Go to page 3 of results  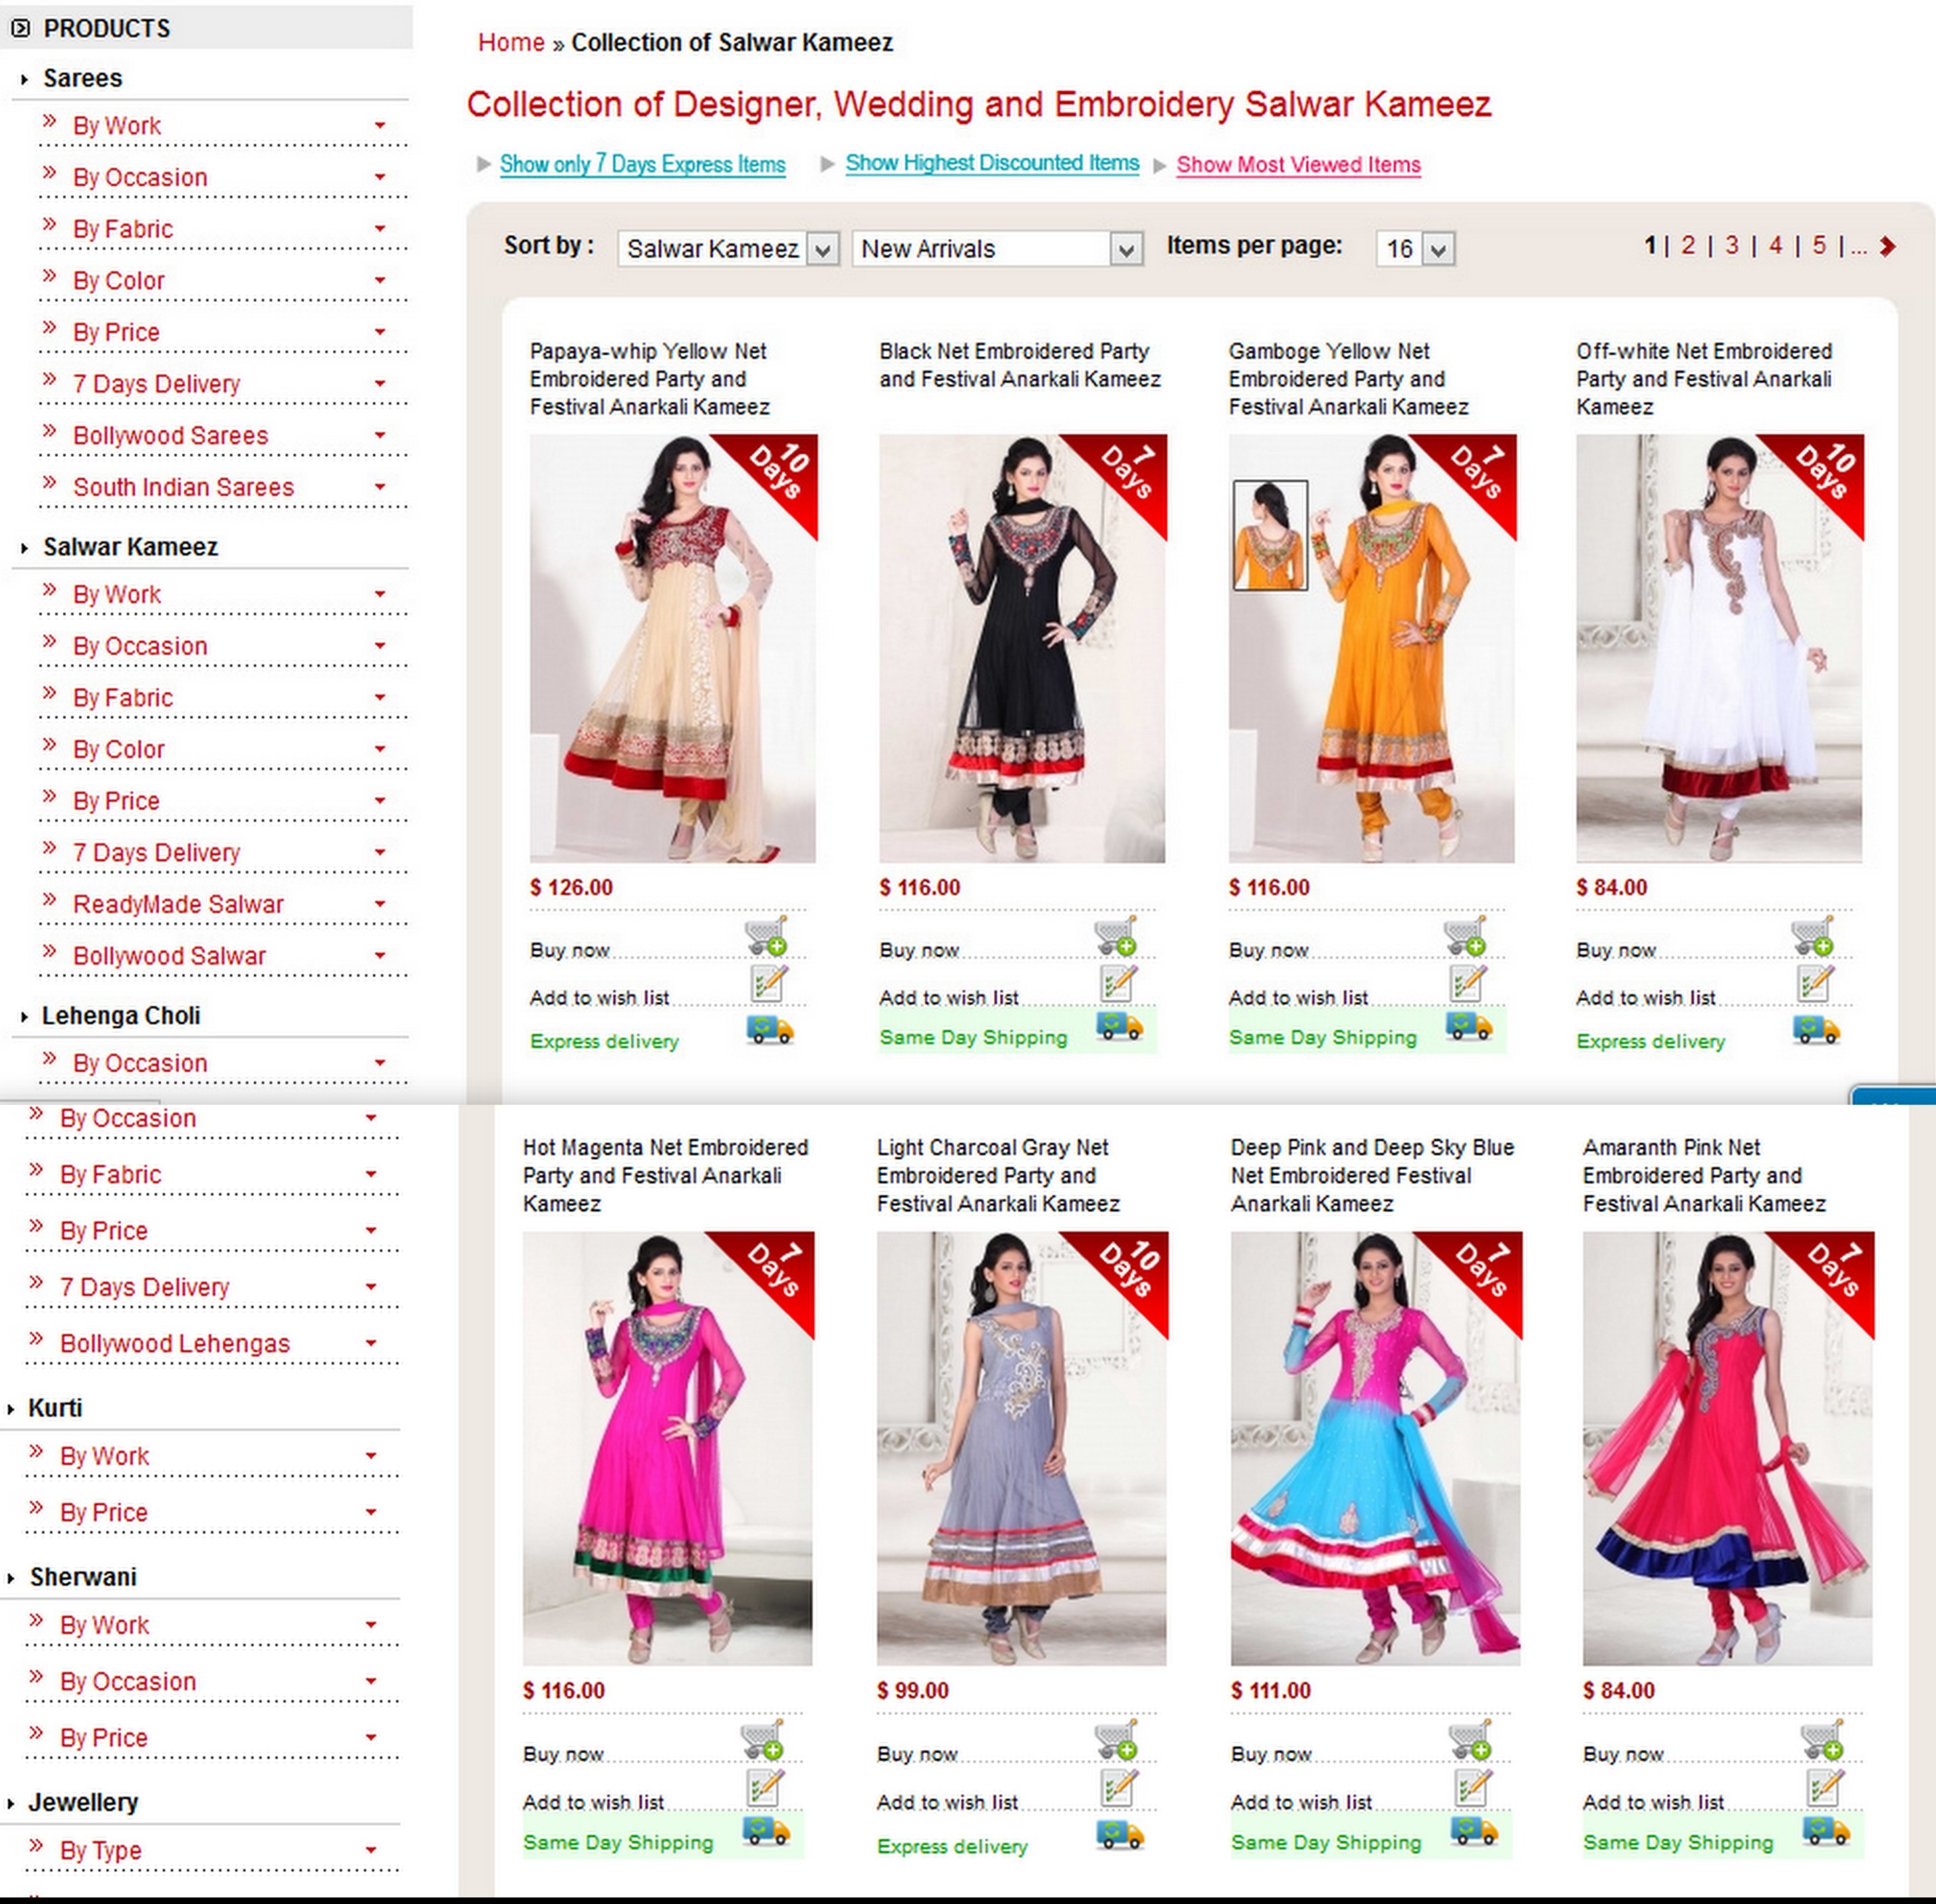click(1732, 245)
